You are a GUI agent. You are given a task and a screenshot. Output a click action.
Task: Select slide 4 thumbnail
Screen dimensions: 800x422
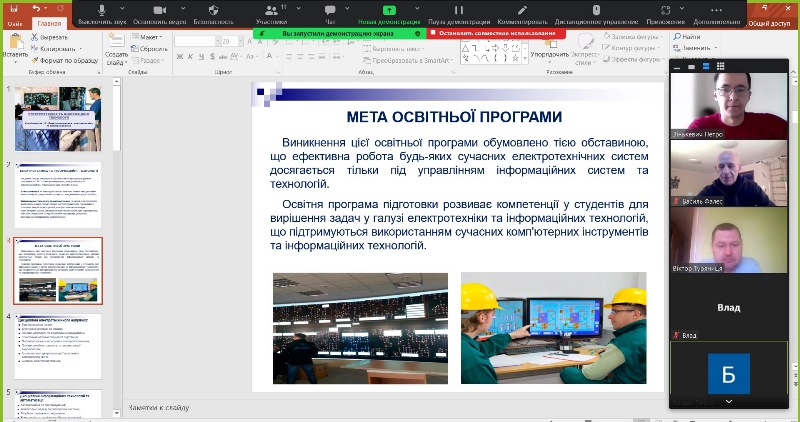coord(58,346)
